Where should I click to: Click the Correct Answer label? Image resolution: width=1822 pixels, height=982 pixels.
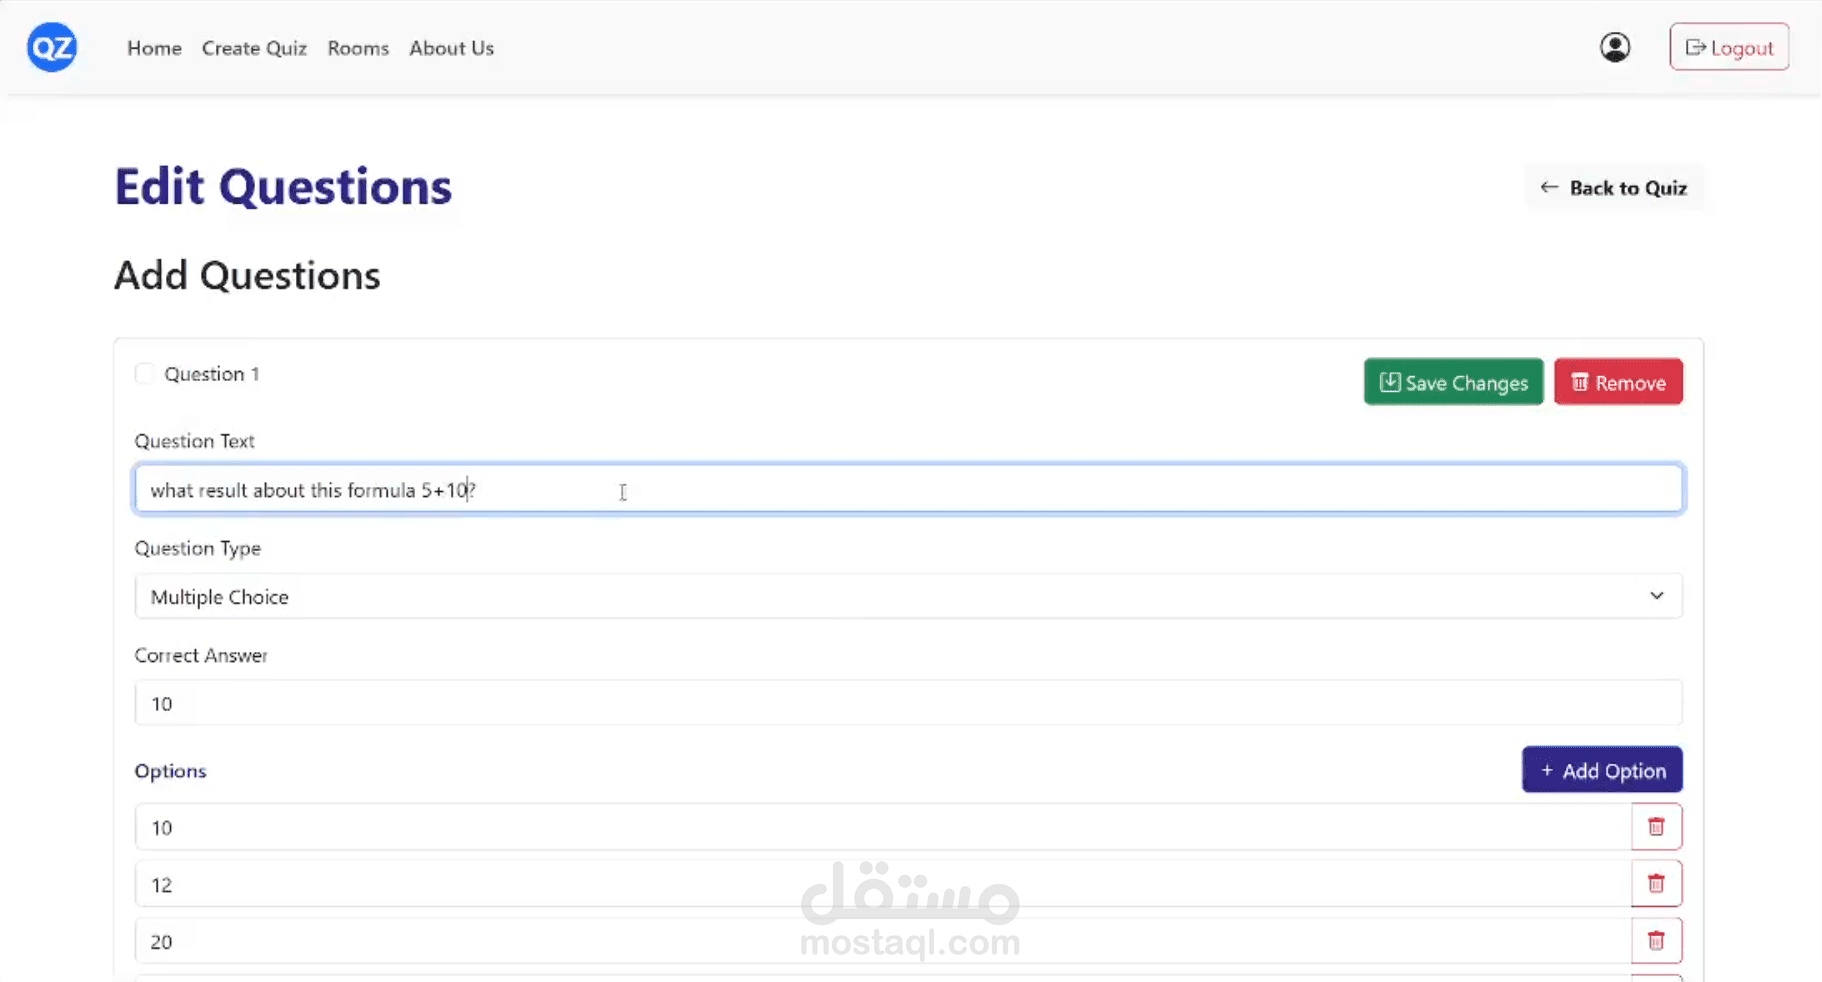(201, 655)
